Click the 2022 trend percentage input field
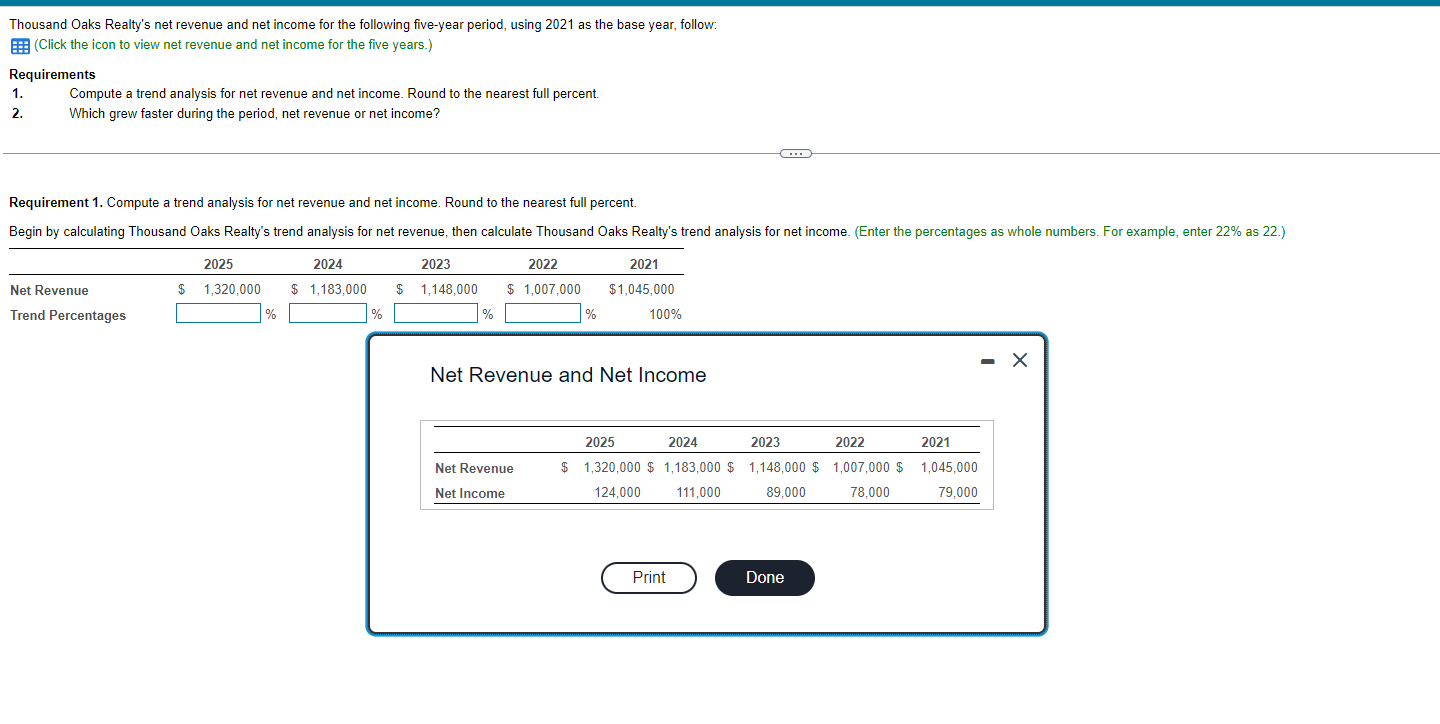Screen dimensions: 1440x724 543,314
